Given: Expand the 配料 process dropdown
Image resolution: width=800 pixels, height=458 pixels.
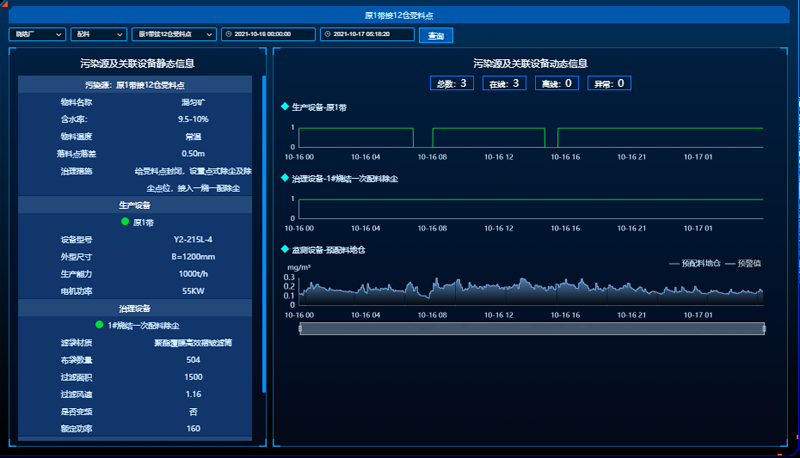Looking at the screenshot, I should point(98,34).
